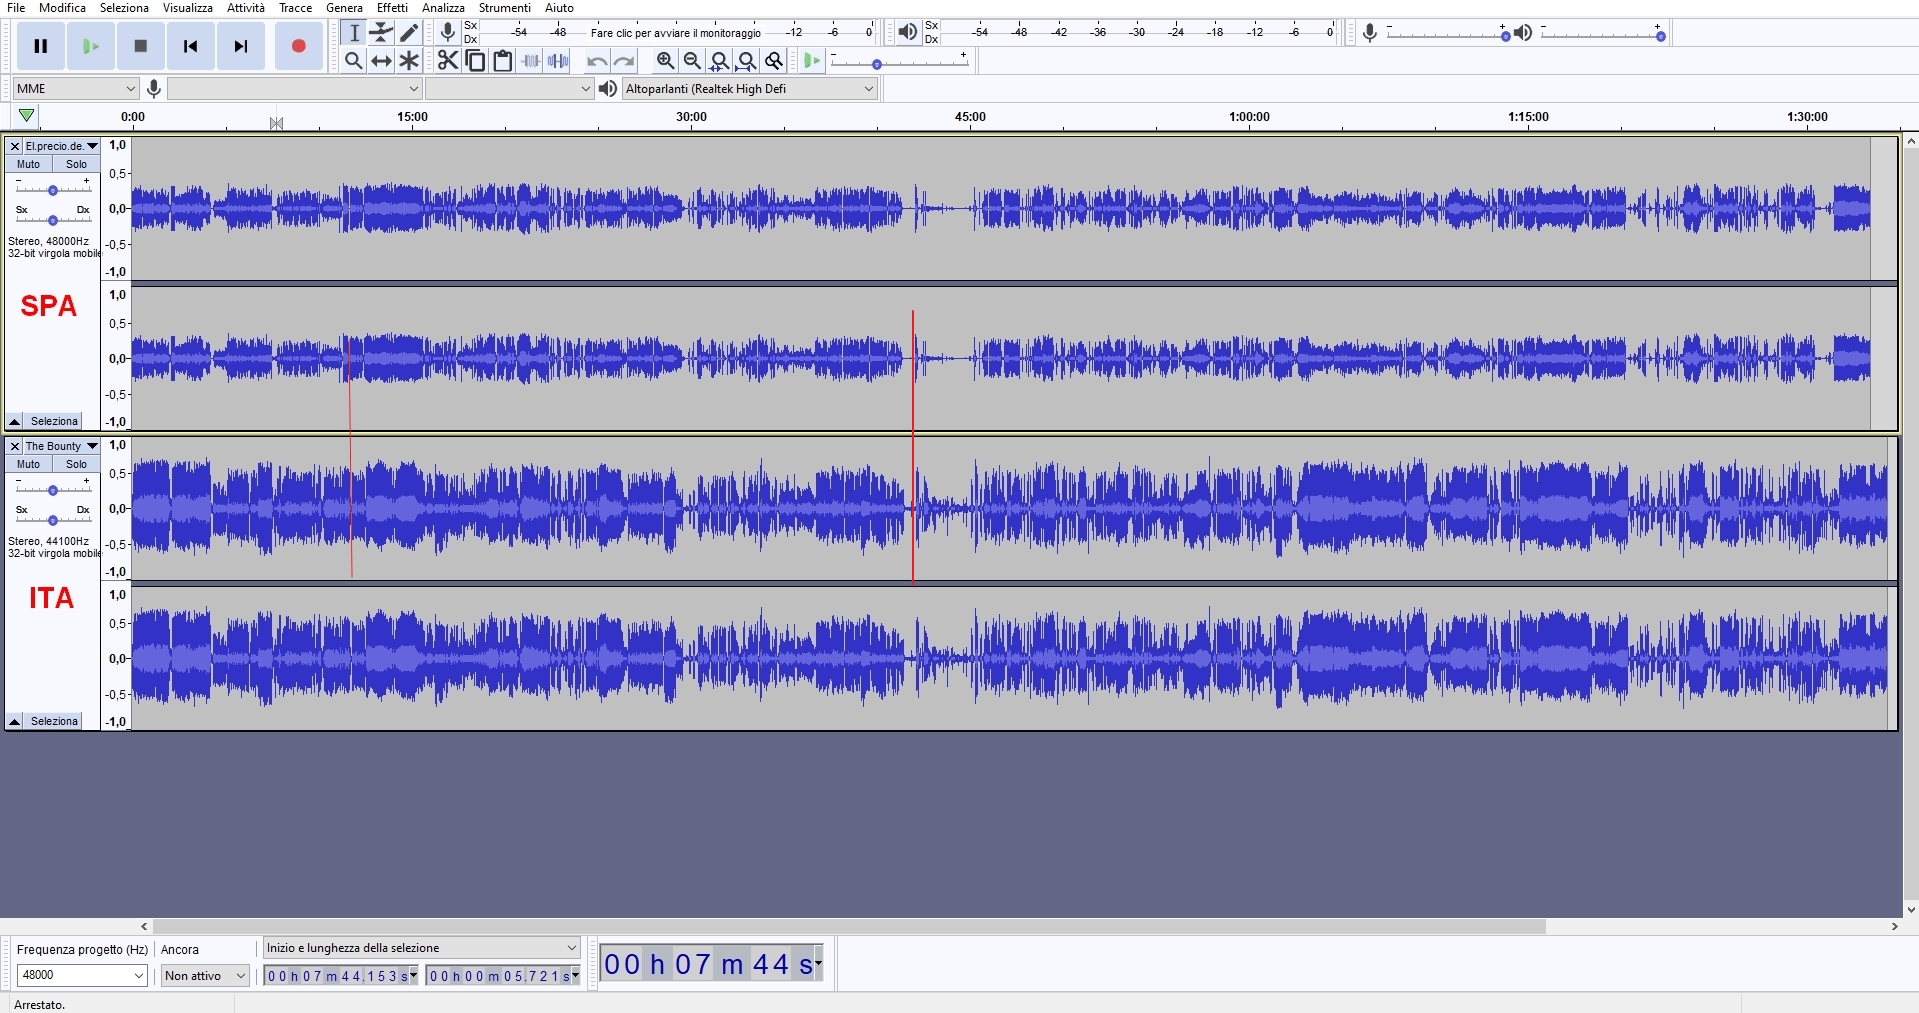This screenshot has height=1013, width=1919.
Task: Open the El precio de track menu
Action: [62, 146]
